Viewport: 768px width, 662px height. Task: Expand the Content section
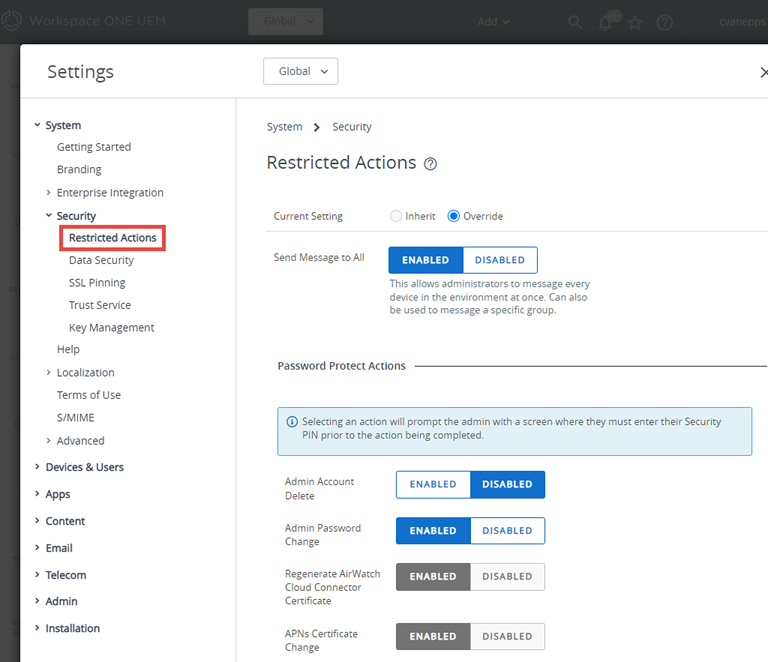tap(37, 521)
